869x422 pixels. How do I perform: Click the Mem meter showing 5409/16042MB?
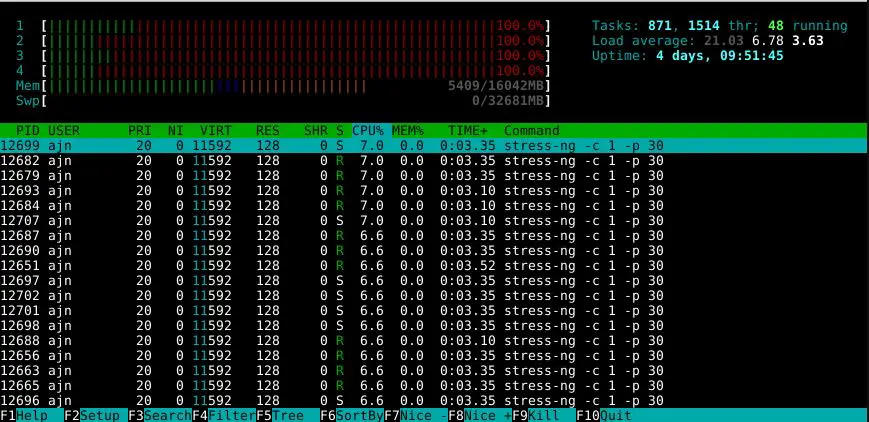(x=296, y=86)
